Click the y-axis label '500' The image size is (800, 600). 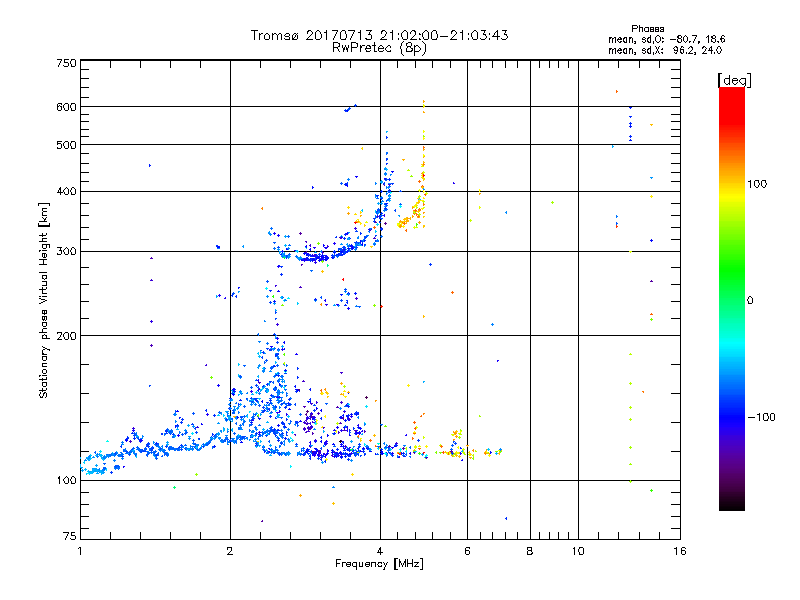(66, 145)
